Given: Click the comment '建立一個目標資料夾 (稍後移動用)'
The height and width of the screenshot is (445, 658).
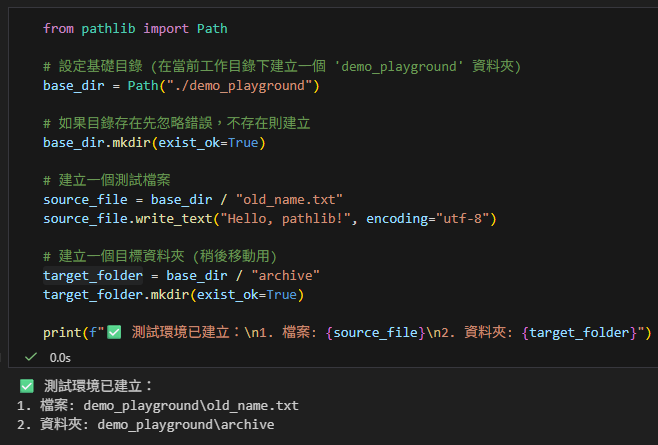Looking at the screenshot, I should coord(160,256).
